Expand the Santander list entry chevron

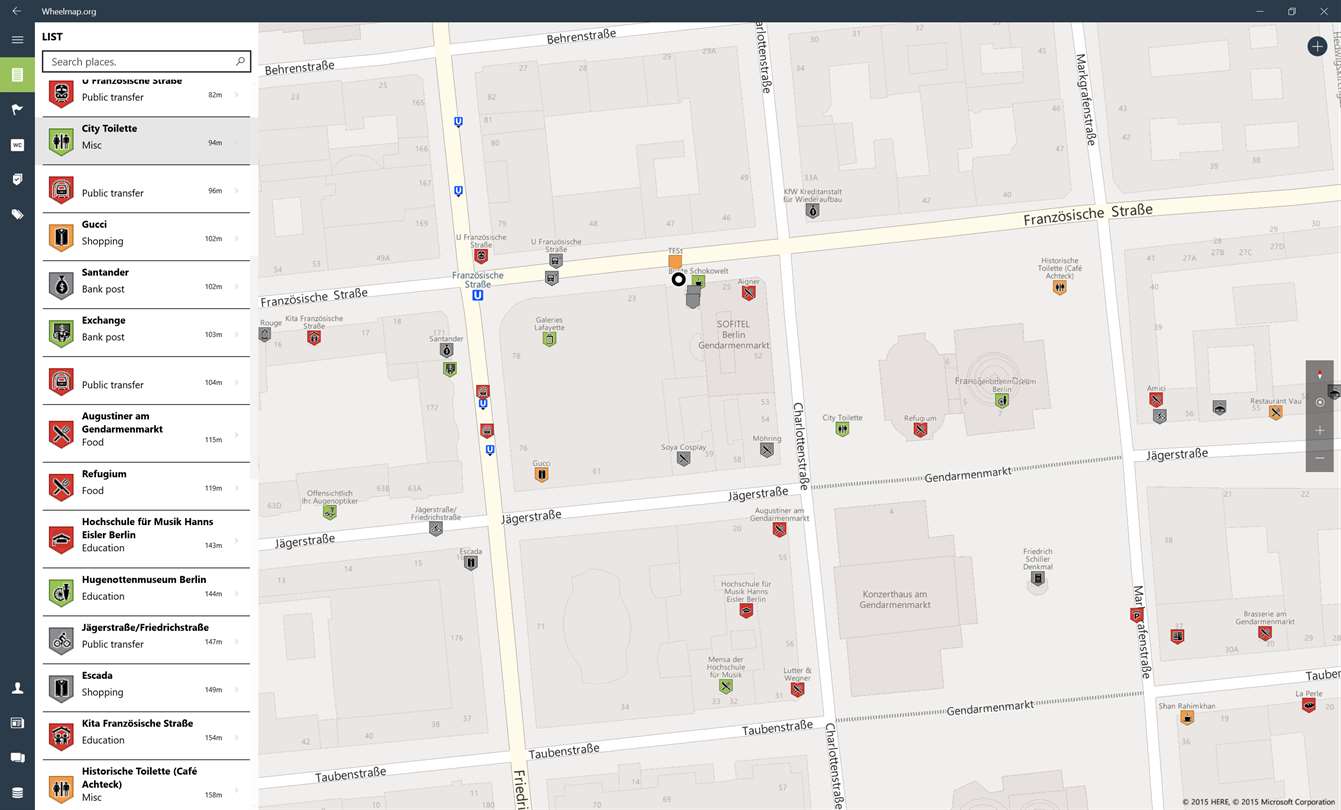237,286
